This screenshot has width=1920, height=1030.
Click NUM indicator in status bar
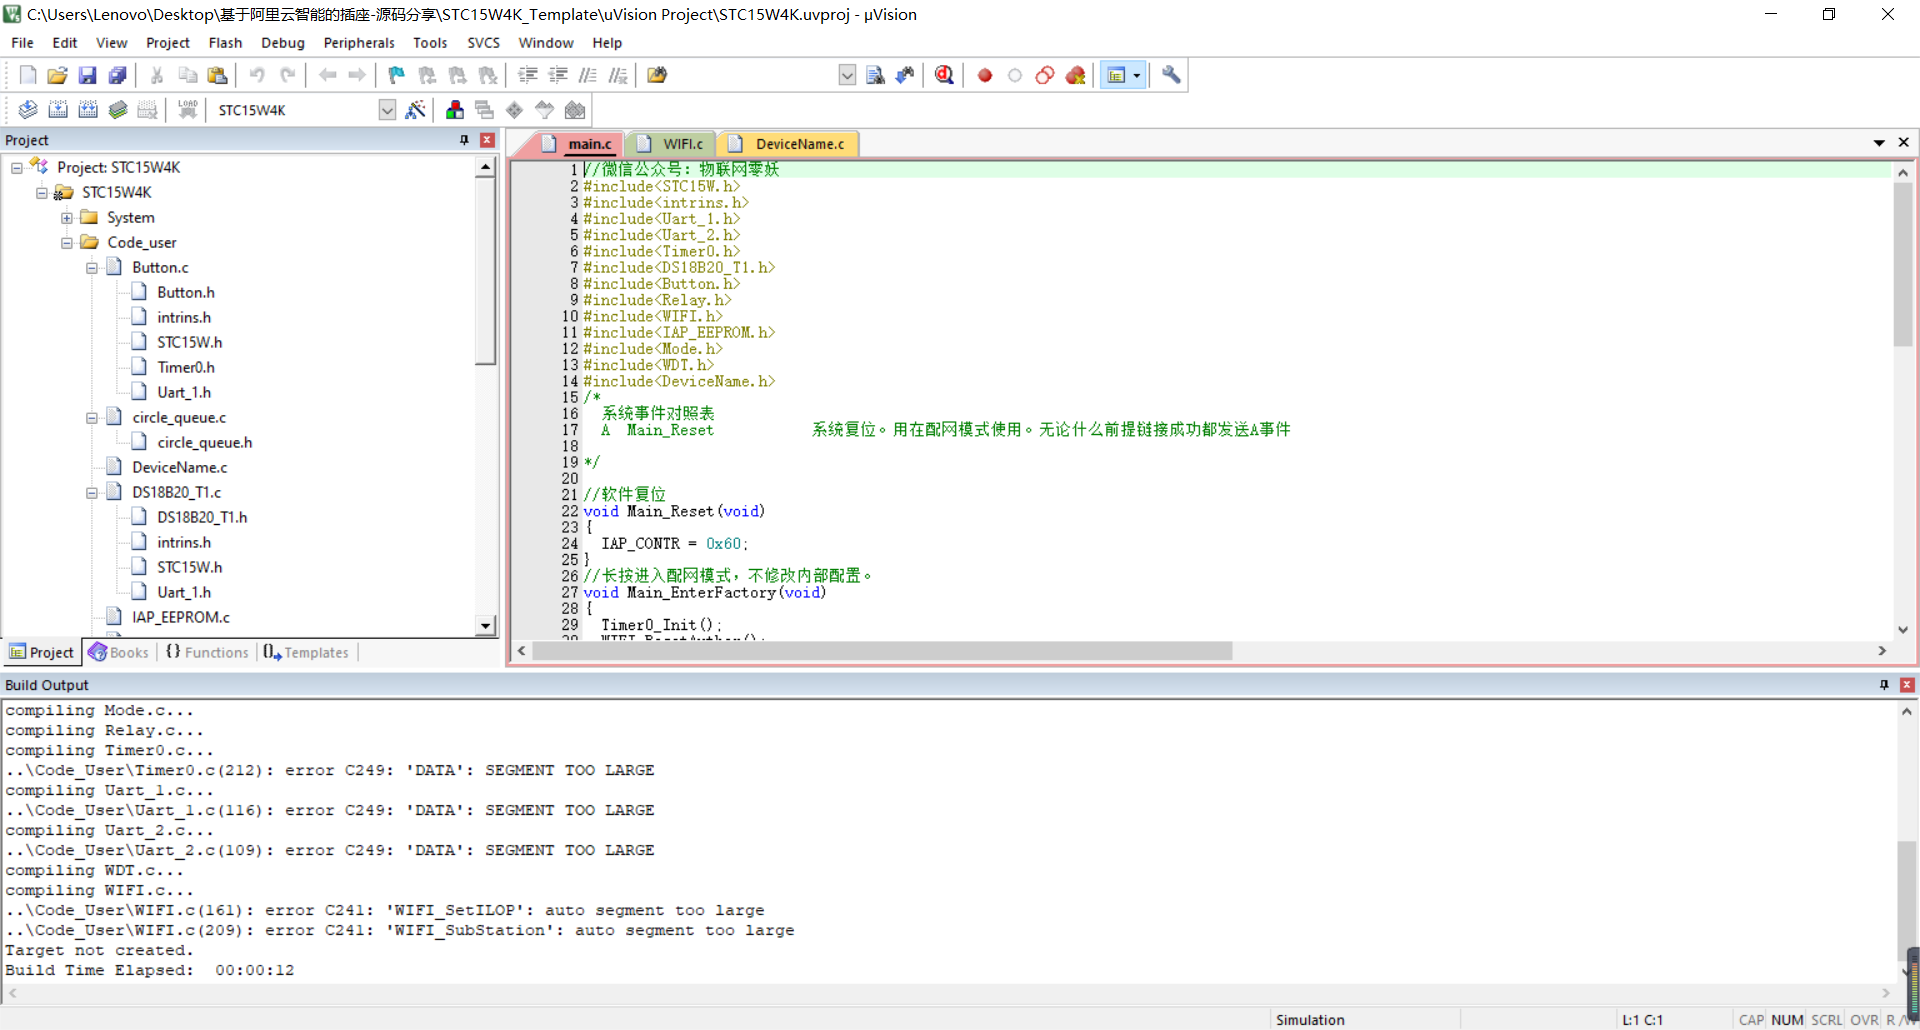pyautogui.click(x=1787, y=1020)
